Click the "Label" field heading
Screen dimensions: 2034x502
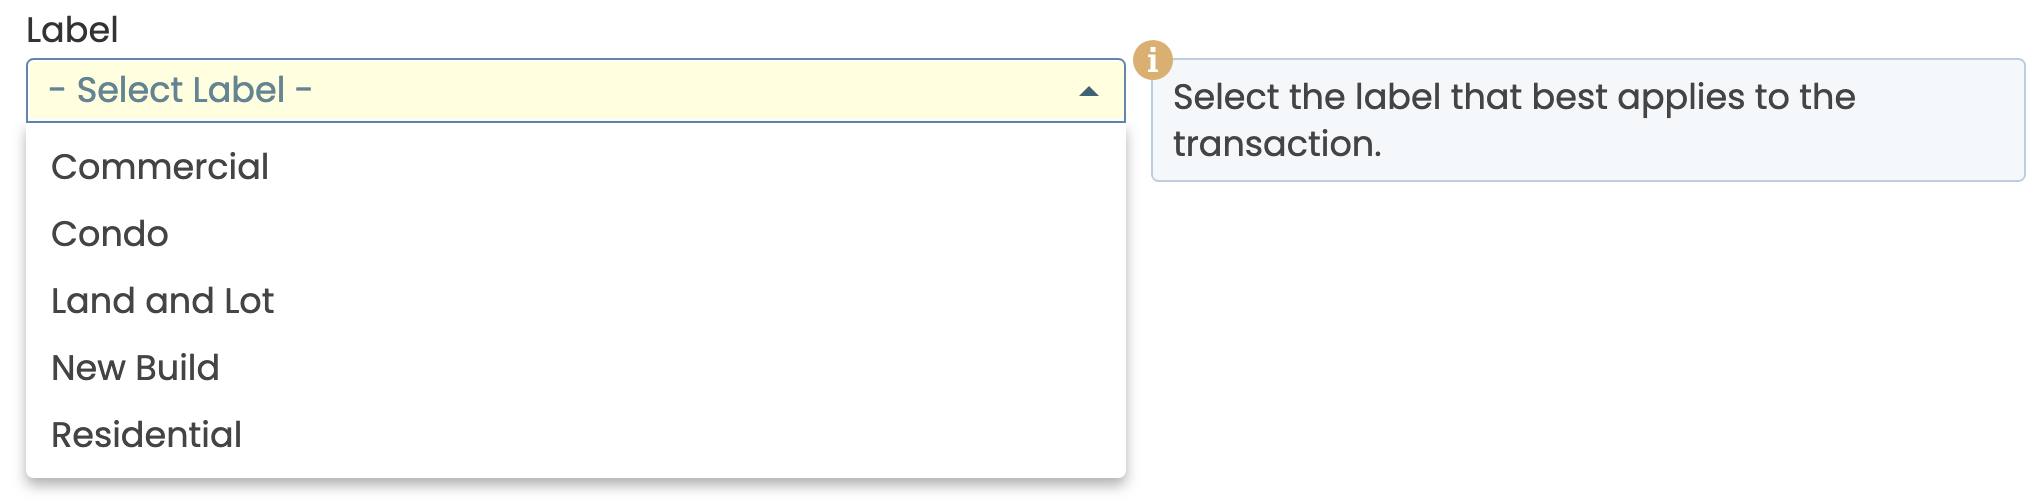pyautogui.click(x=72, y=30)
